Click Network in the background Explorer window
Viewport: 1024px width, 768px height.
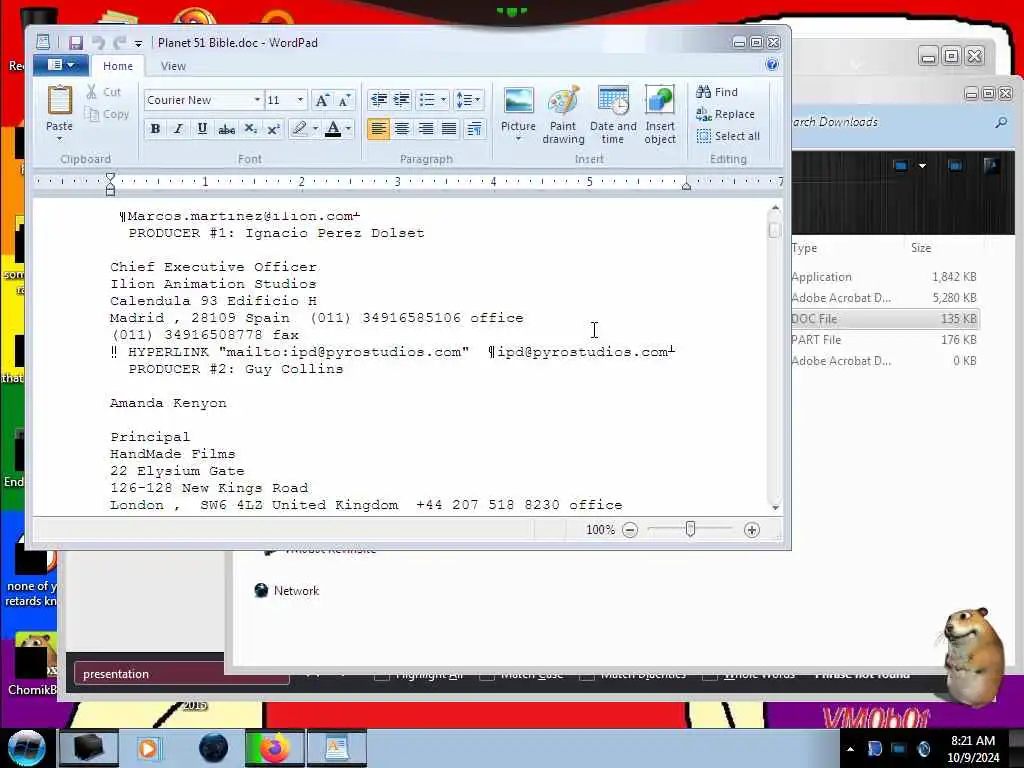[287, 590]
